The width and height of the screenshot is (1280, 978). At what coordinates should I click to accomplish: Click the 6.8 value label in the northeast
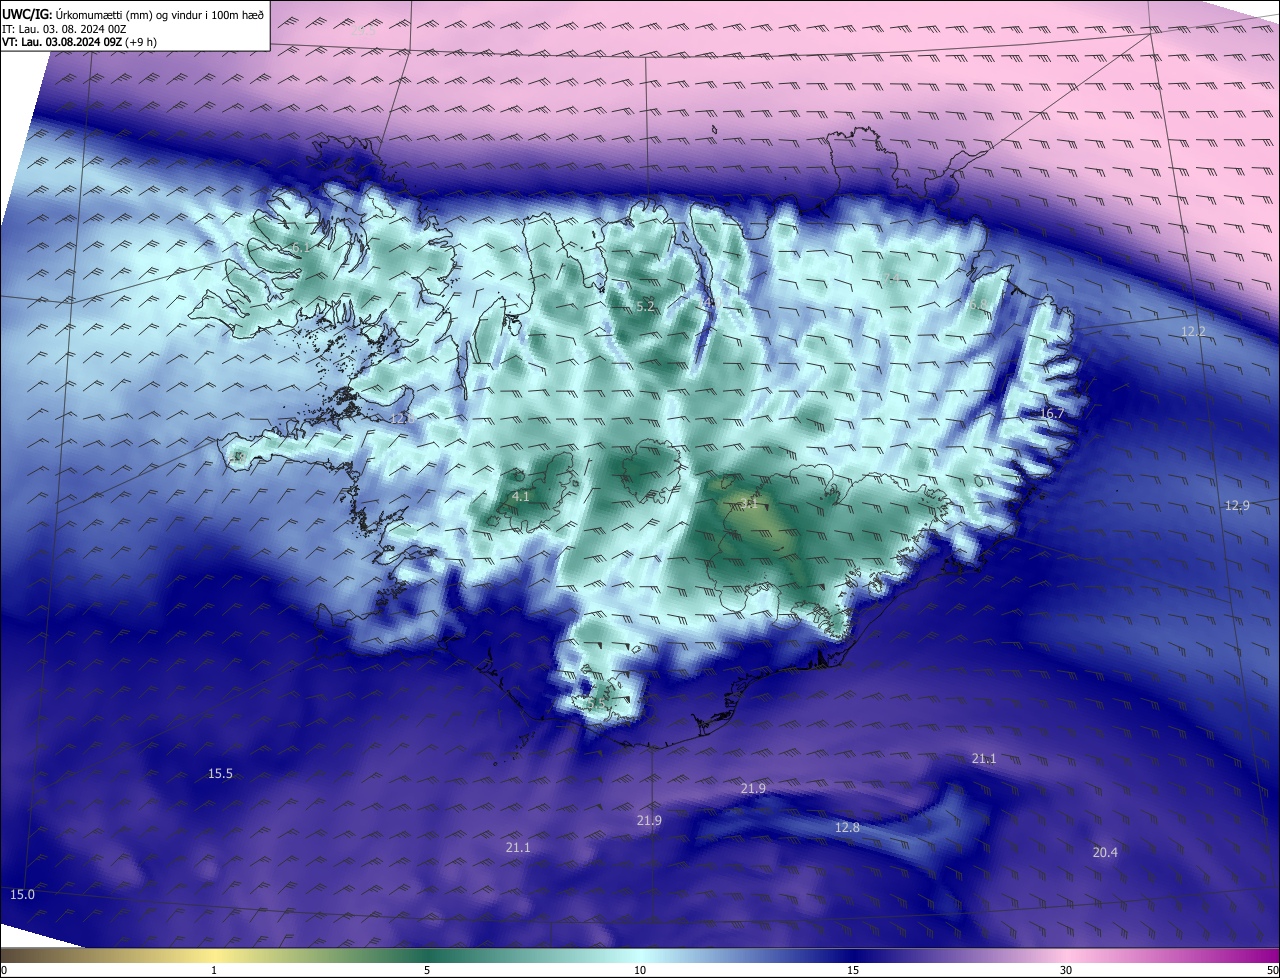point(977,305)
